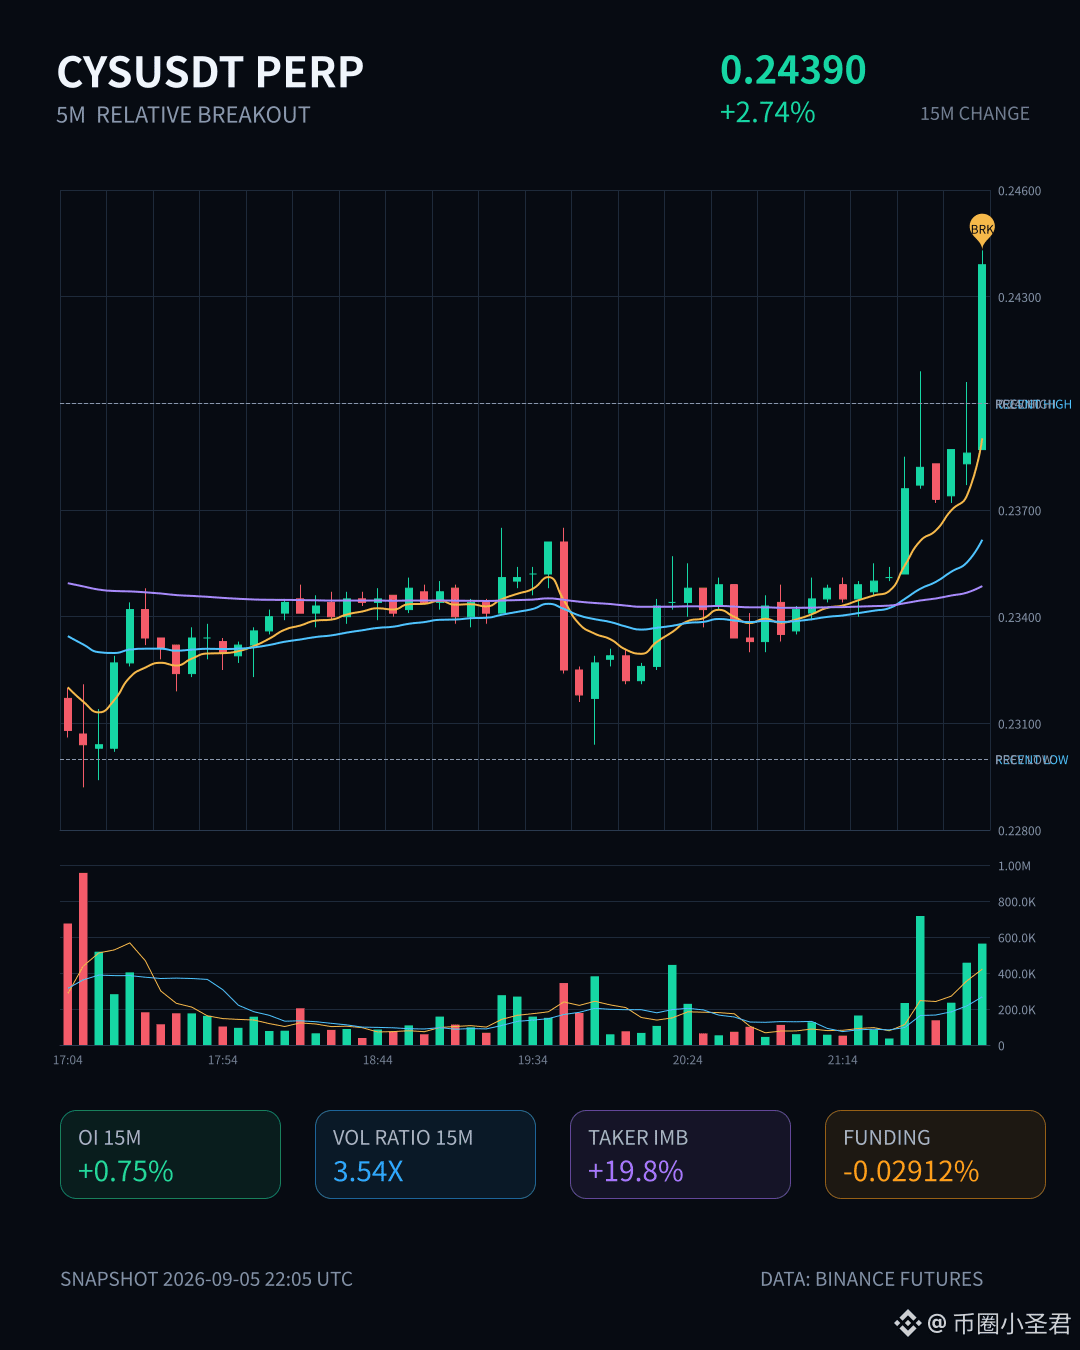Select the OI 15M stat card
Screen dimensions: 1080x1350
tap(170, 1154)
